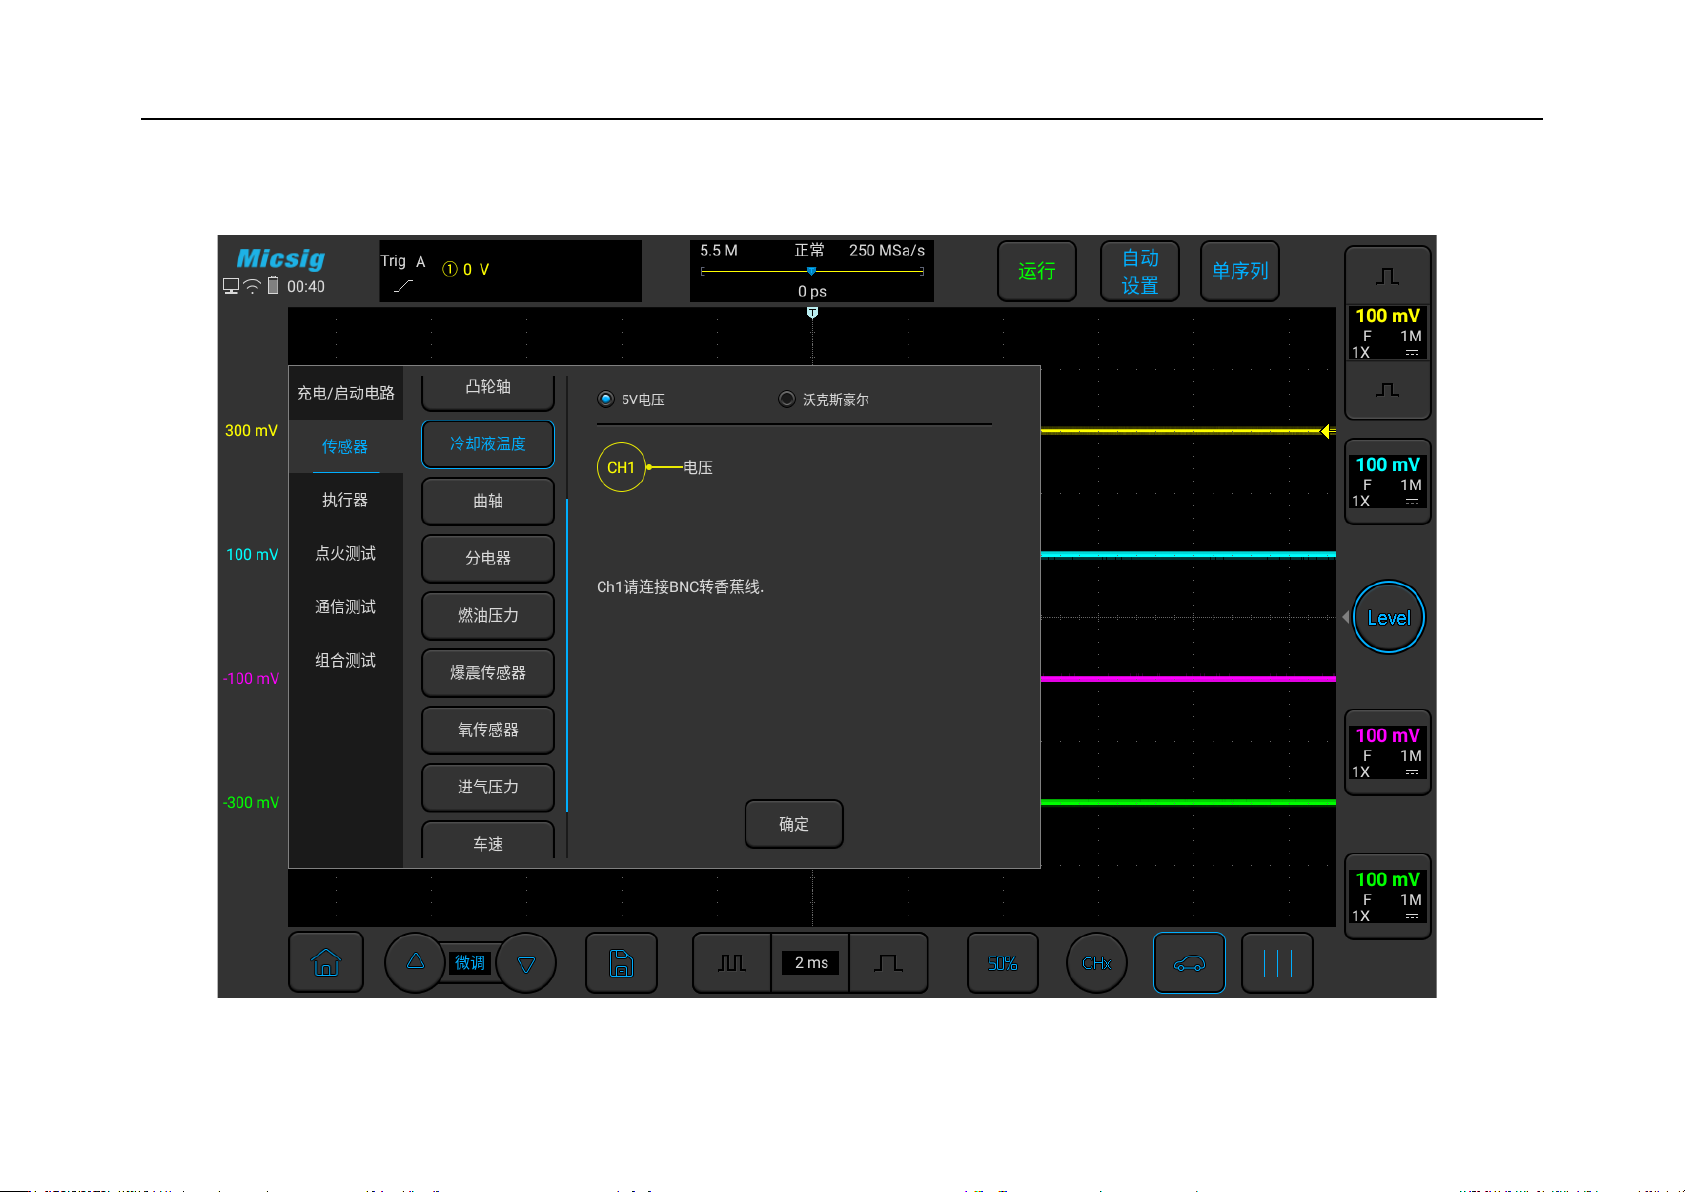This screenshot has height=1192, width=1685.
Task: Tap the memory position slider bar
Action: [x=812, y=271]
